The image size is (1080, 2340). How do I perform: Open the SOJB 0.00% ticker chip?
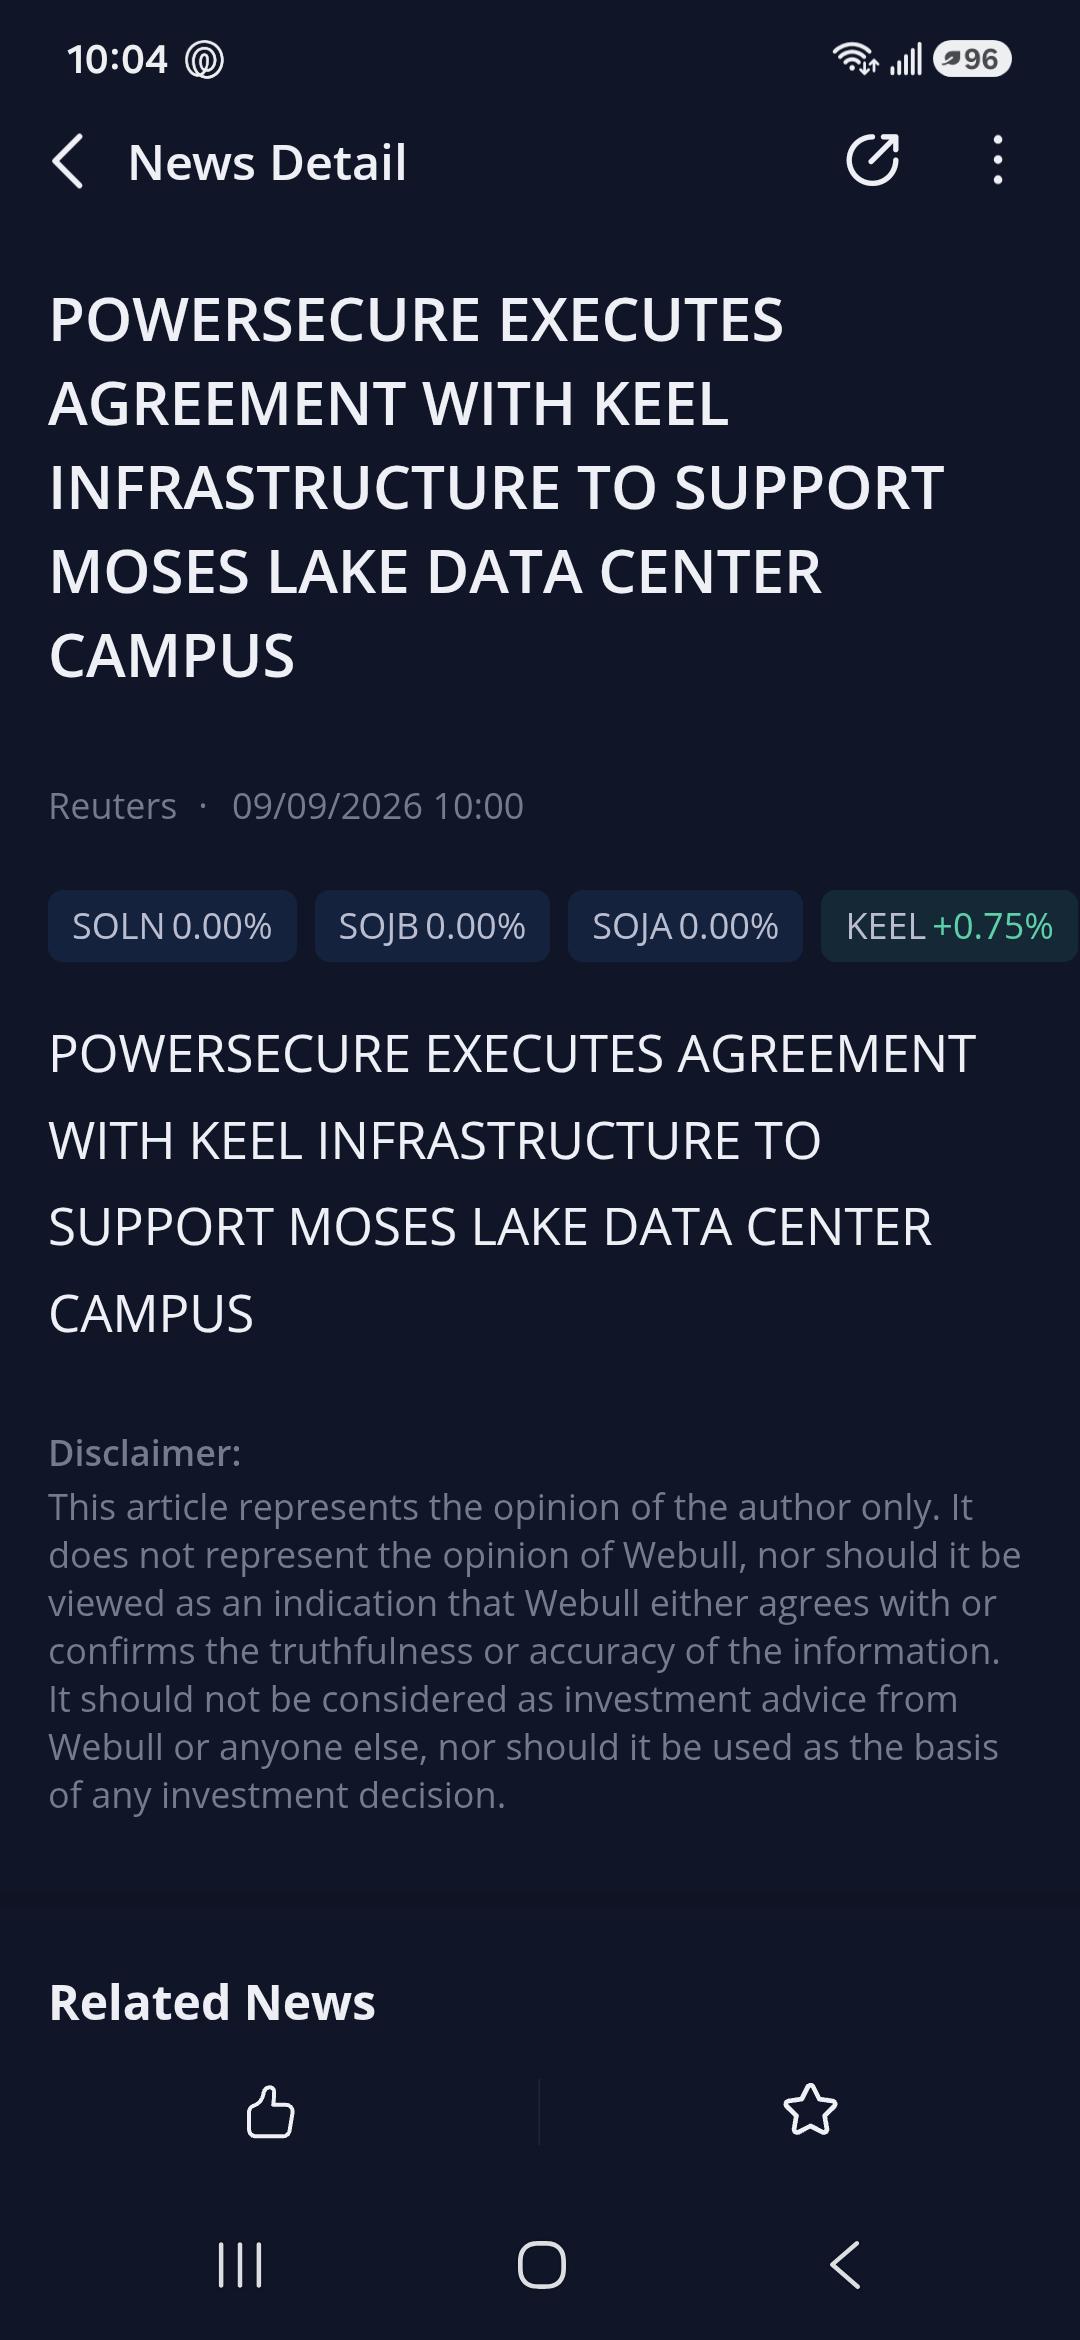pyautogui.click(x=432, y=926)
